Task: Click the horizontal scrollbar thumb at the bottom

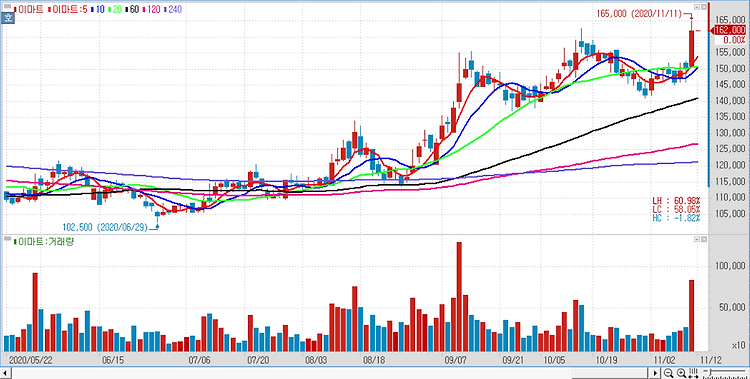Action: pyautogui.click(x=609, y=372)
